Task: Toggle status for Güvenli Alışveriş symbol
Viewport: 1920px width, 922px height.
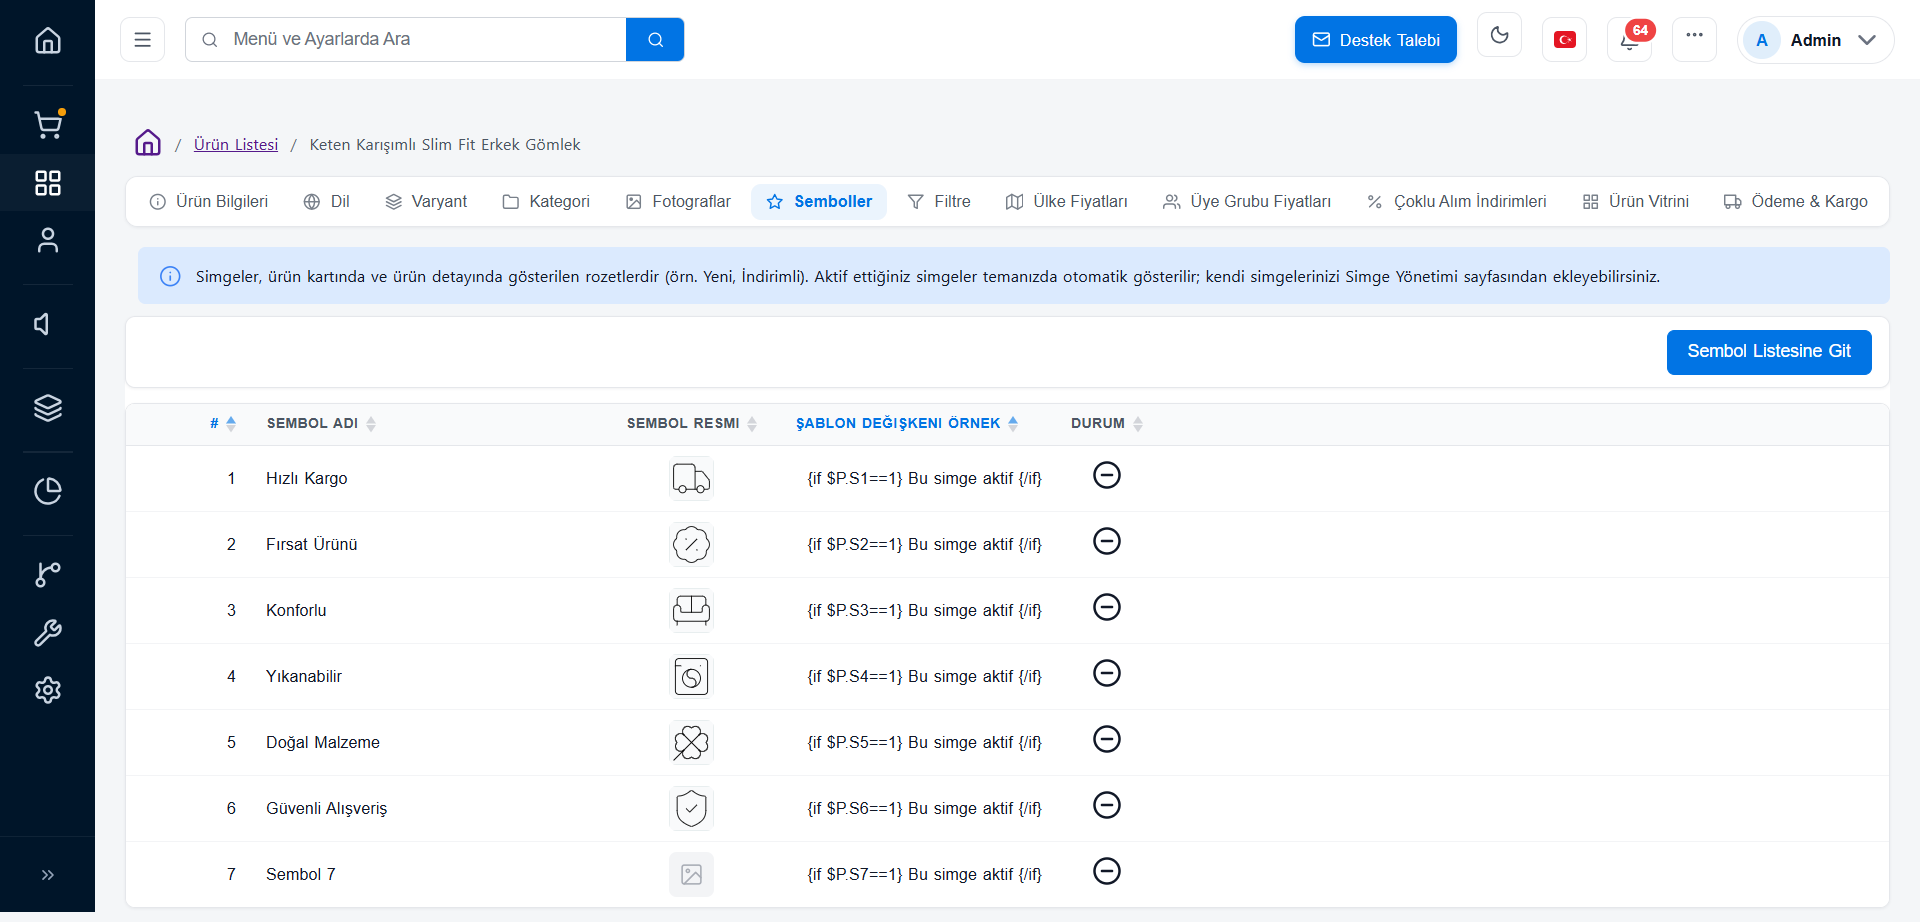Action: pyautogui.click(x=1107, y=805)
